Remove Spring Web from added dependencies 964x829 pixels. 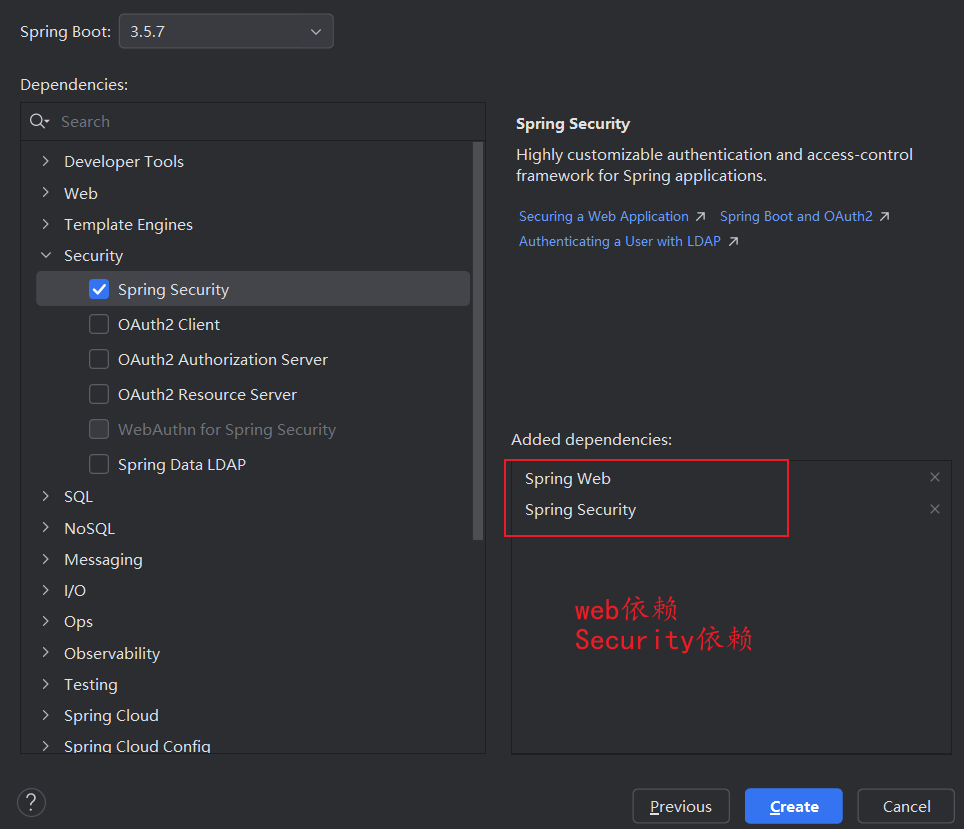coord(935,478)
